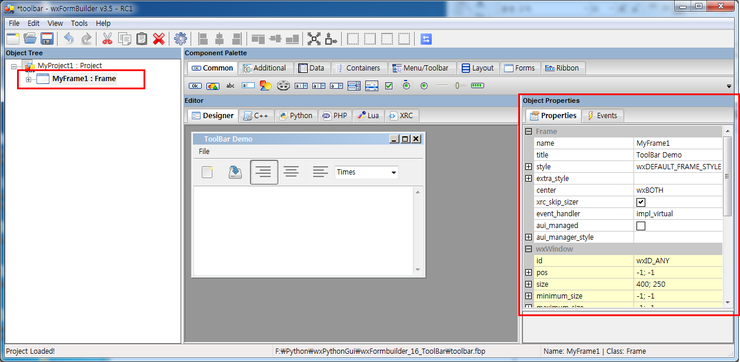740x362 pixels.
Task: Apply align bottom from main toolbar
Action: (x=292, y=39)
